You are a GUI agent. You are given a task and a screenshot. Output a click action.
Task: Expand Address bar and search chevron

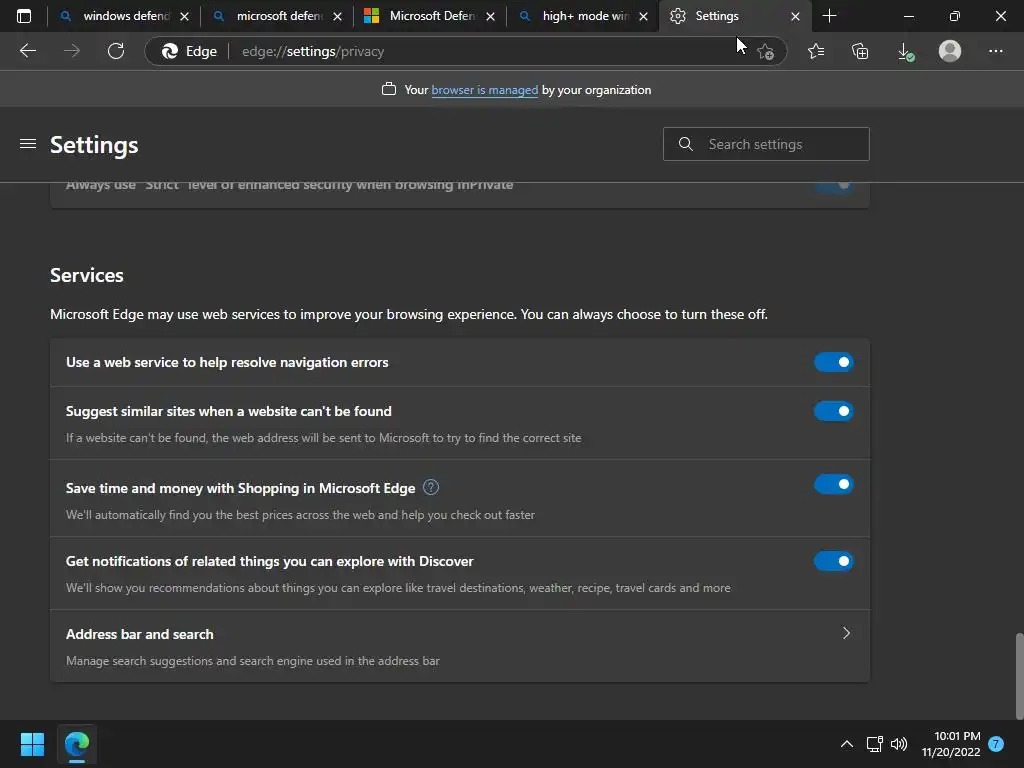(846, 633)
